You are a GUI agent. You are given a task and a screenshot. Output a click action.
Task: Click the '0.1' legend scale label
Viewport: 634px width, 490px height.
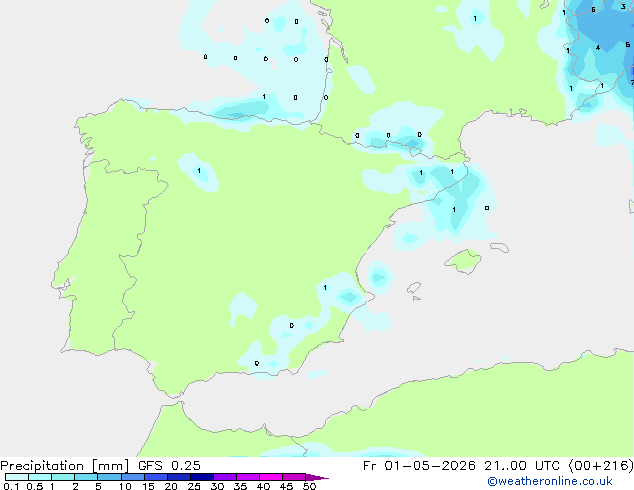click(x=11, y=486)
